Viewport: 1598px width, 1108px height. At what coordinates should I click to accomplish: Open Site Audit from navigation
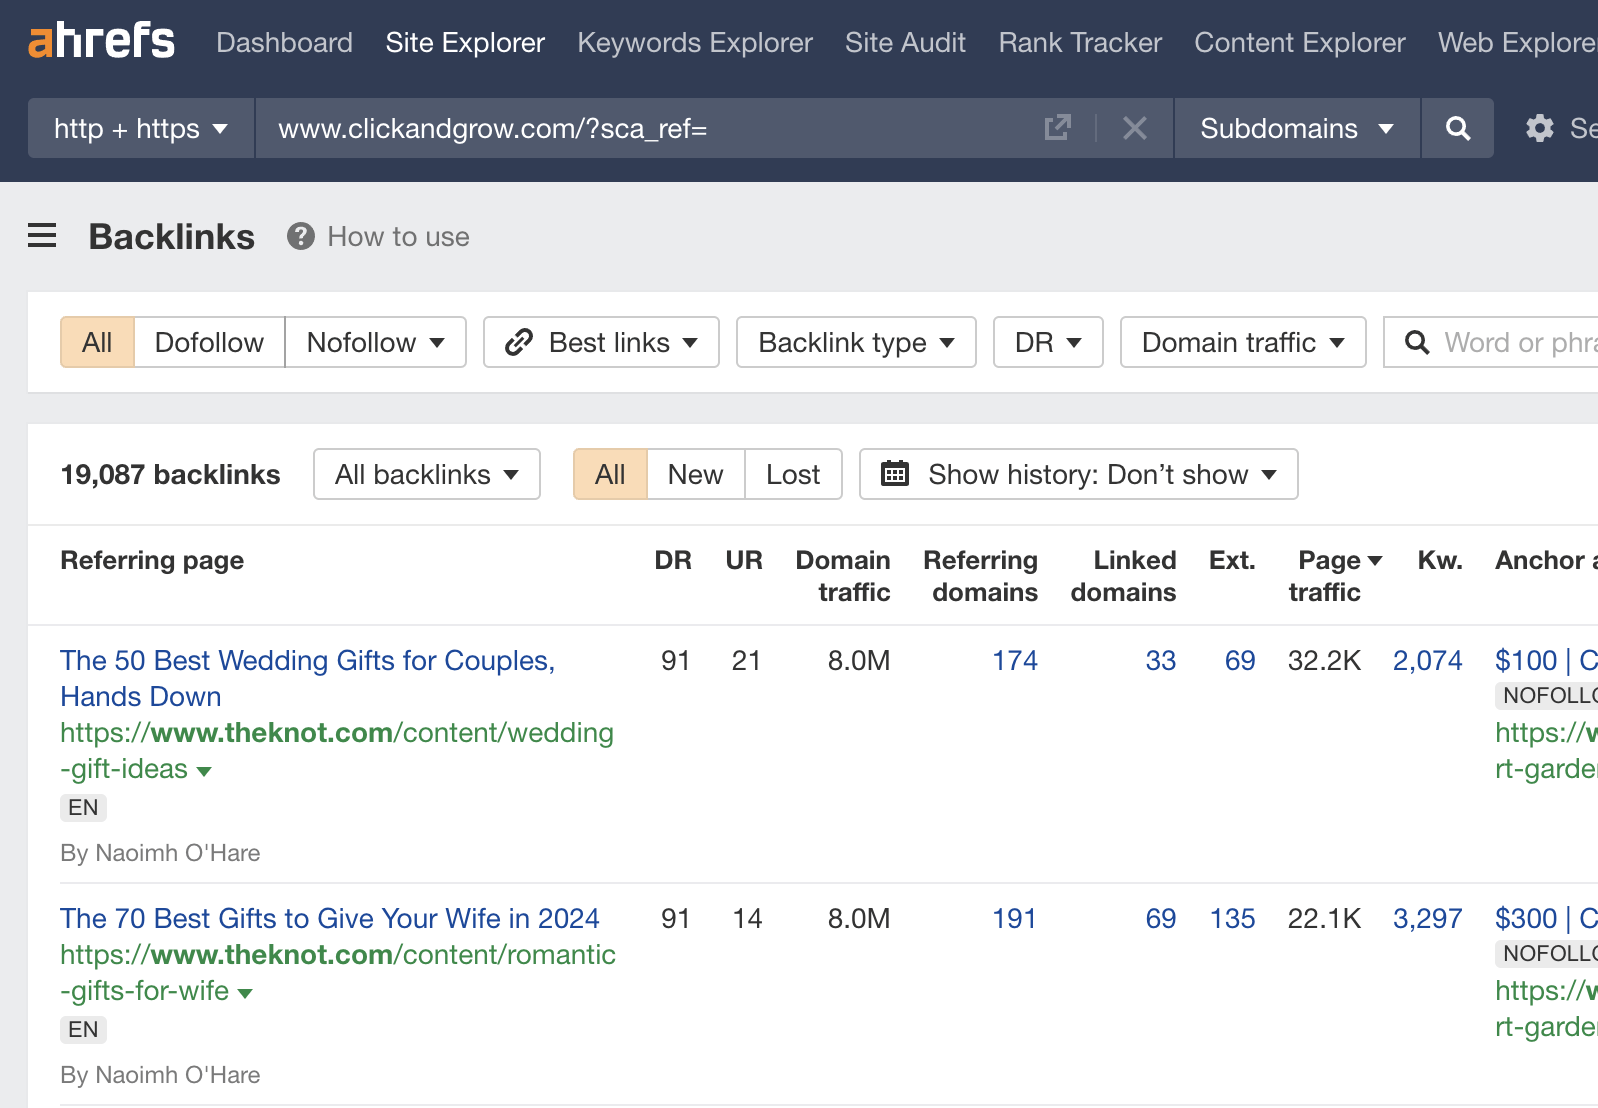pyautogui.click(x=905, y=42)
